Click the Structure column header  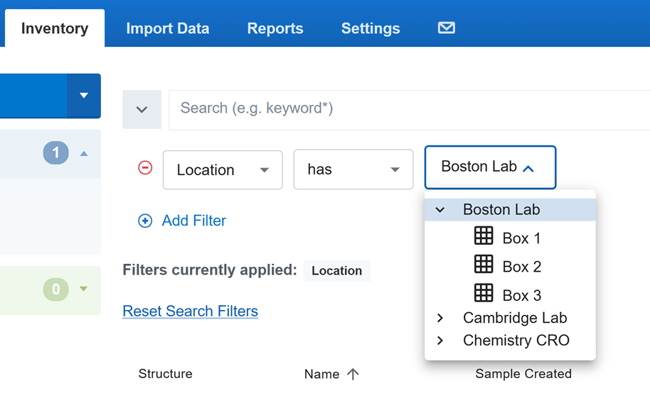(x=165, y=374)
